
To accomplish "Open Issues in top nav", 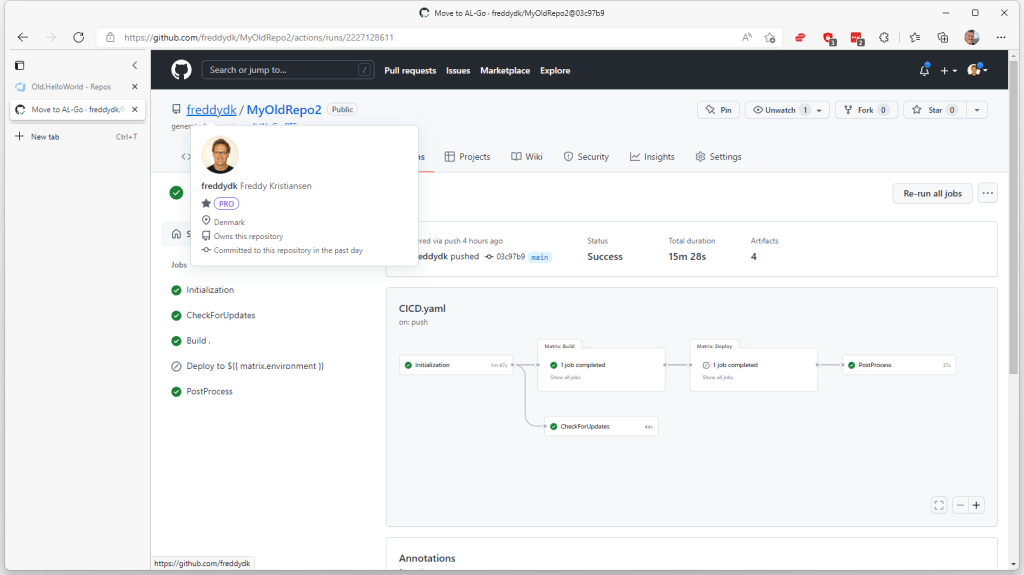I will coord(458,71).
